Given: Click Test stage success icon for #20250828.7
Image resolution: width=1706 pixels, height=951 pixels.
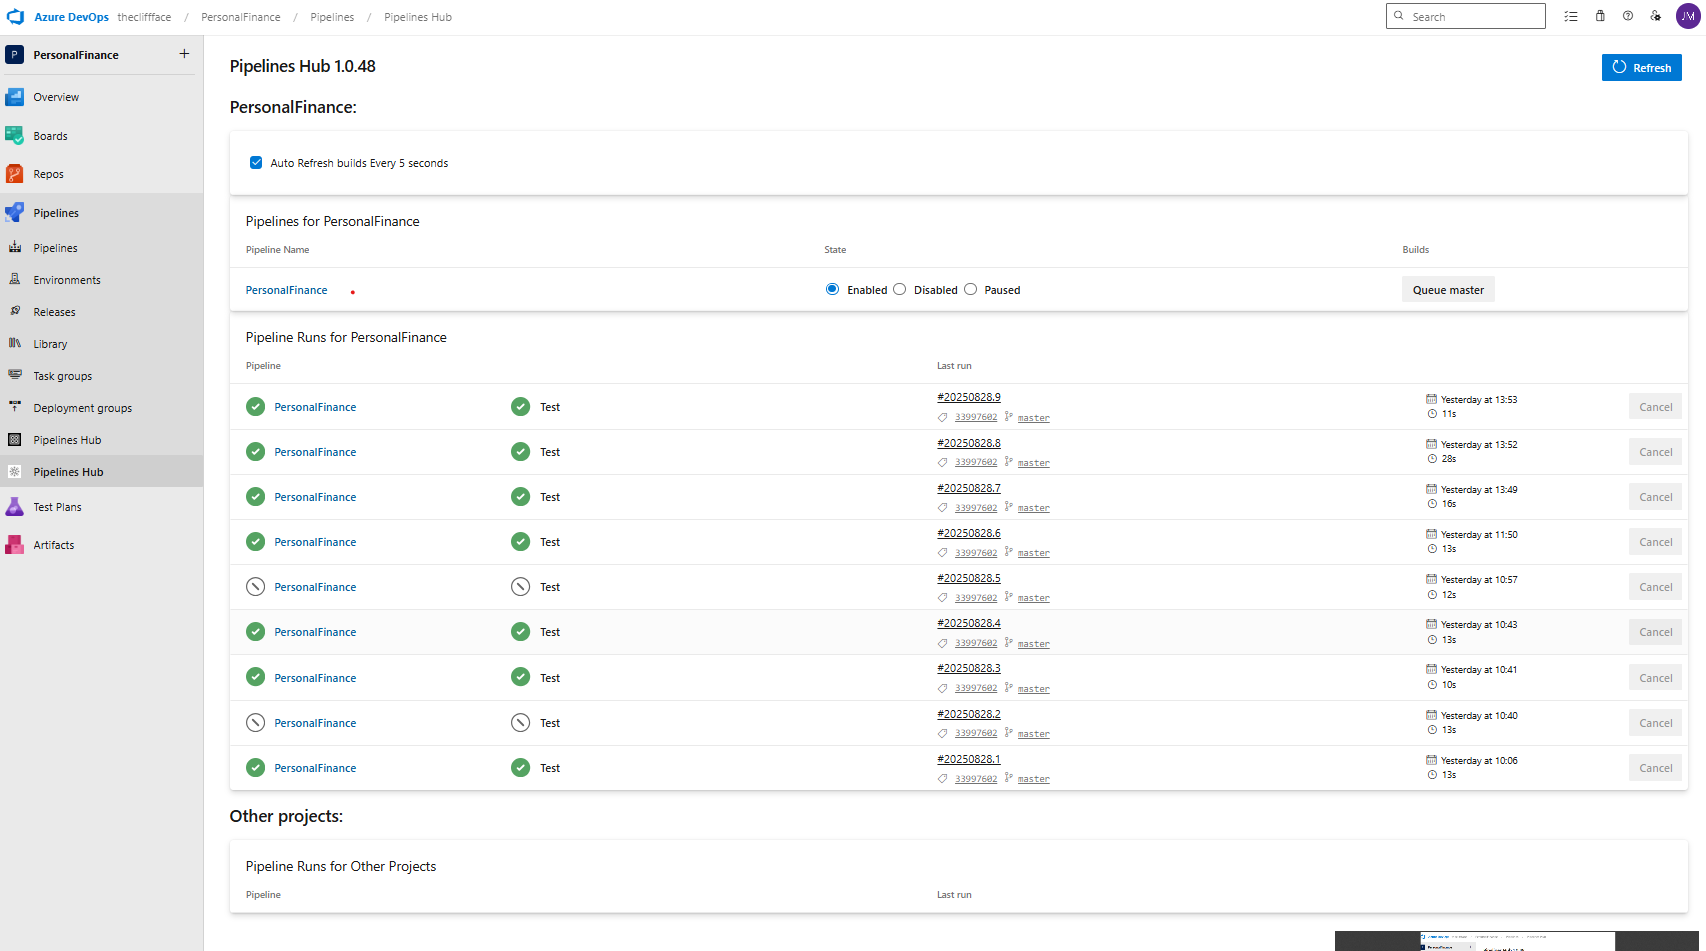Looking at the screenshot, I should point(520,497).
